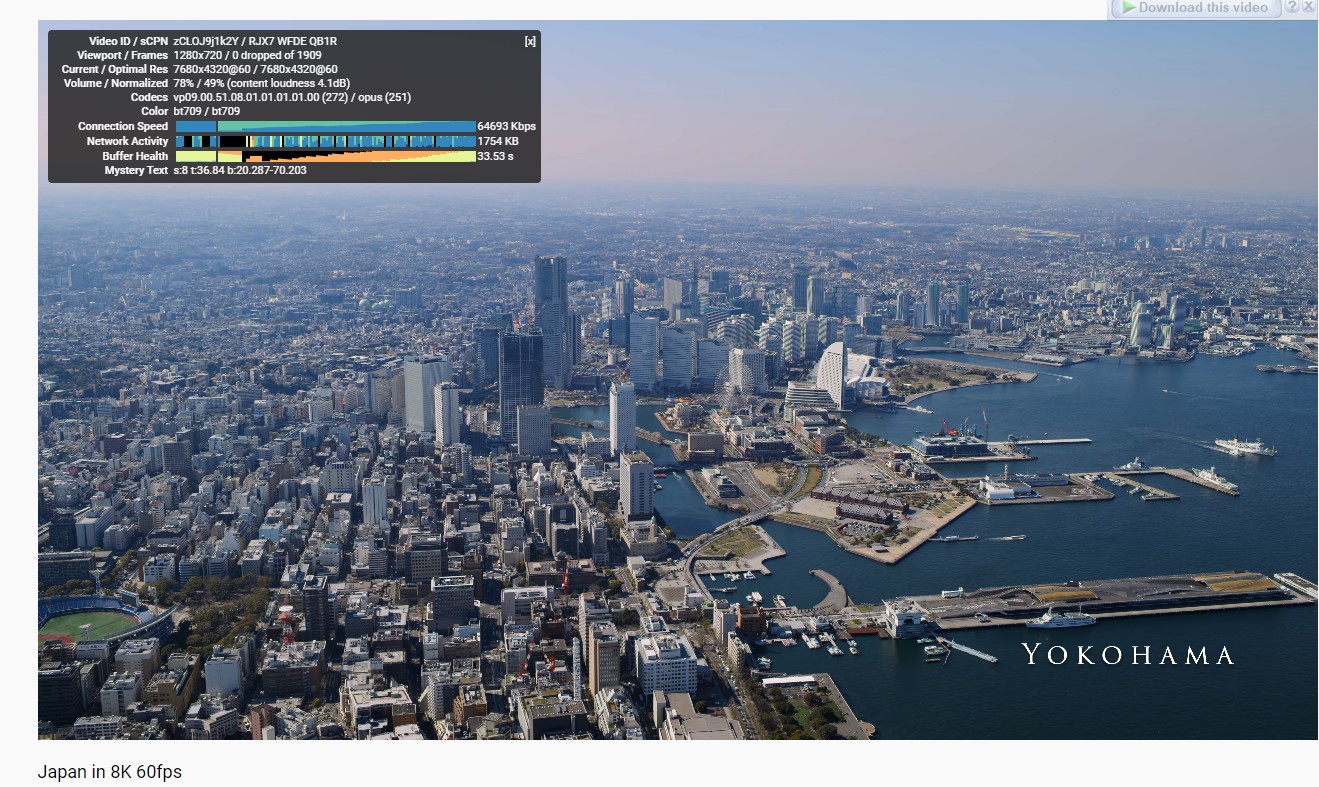Click the volume value 78% / 49%

click(197, 83)
